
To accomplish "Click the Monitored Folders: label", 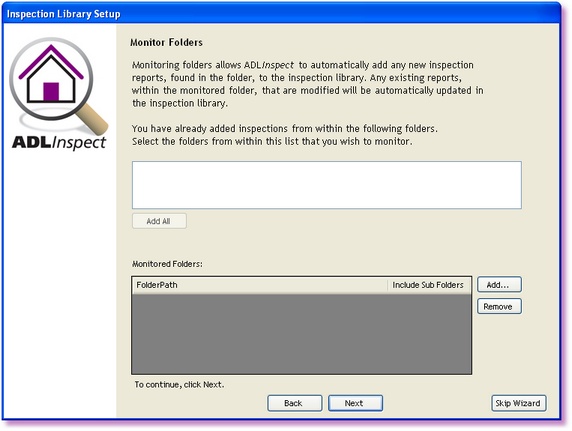I will (167, 263).
